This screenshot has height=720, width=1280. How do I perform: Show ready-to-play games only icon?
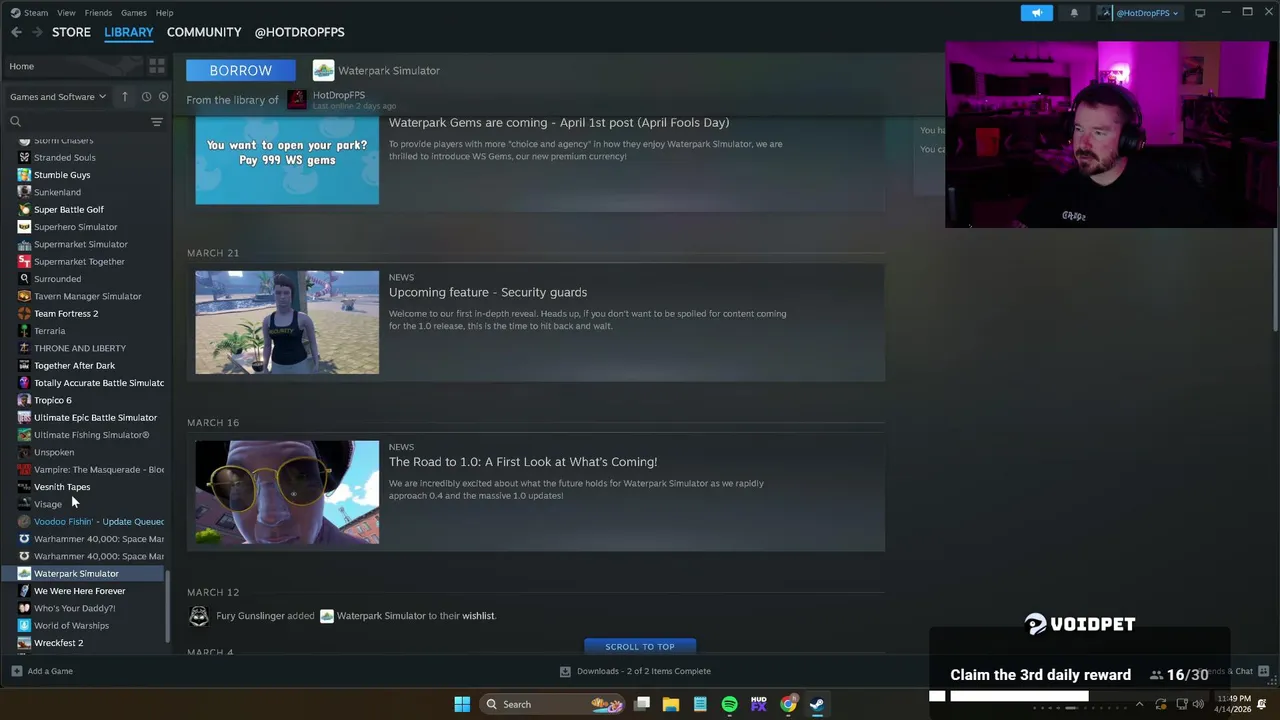(x=163, y=97)
